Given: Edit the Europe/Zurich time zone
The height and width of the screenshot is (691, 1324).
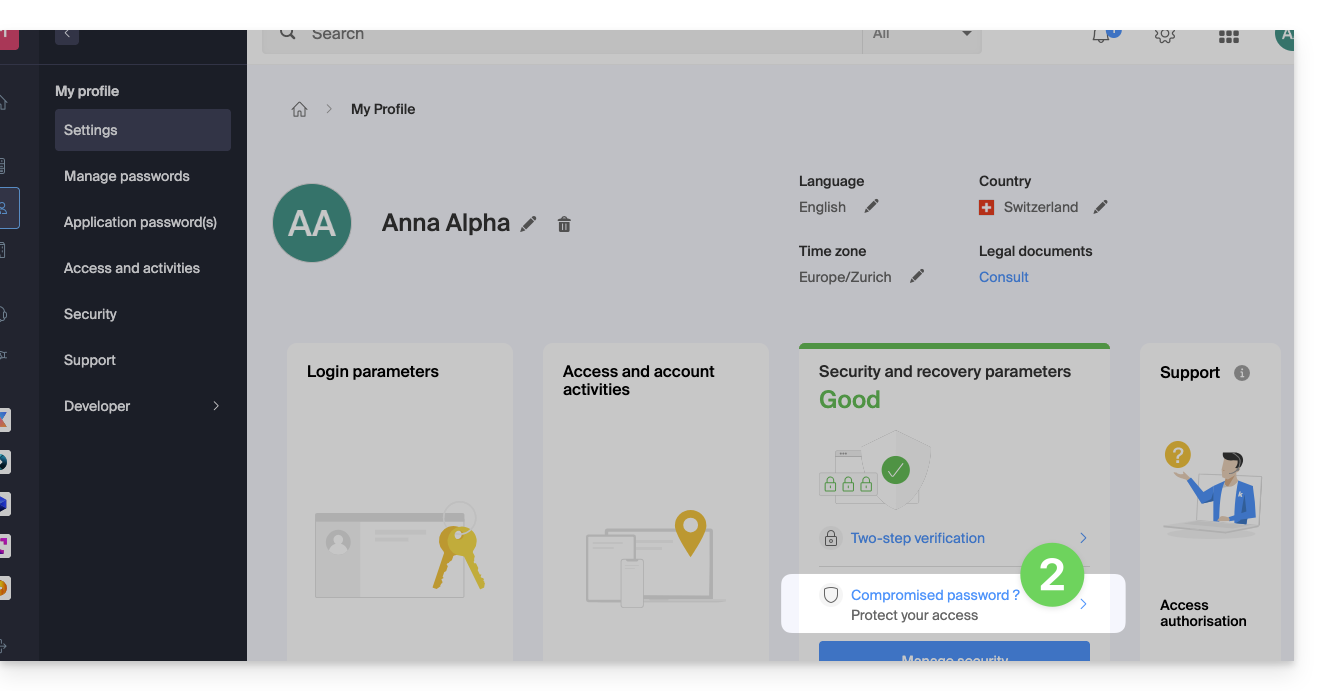Looking at the screenshot, I should pos(916,276).
